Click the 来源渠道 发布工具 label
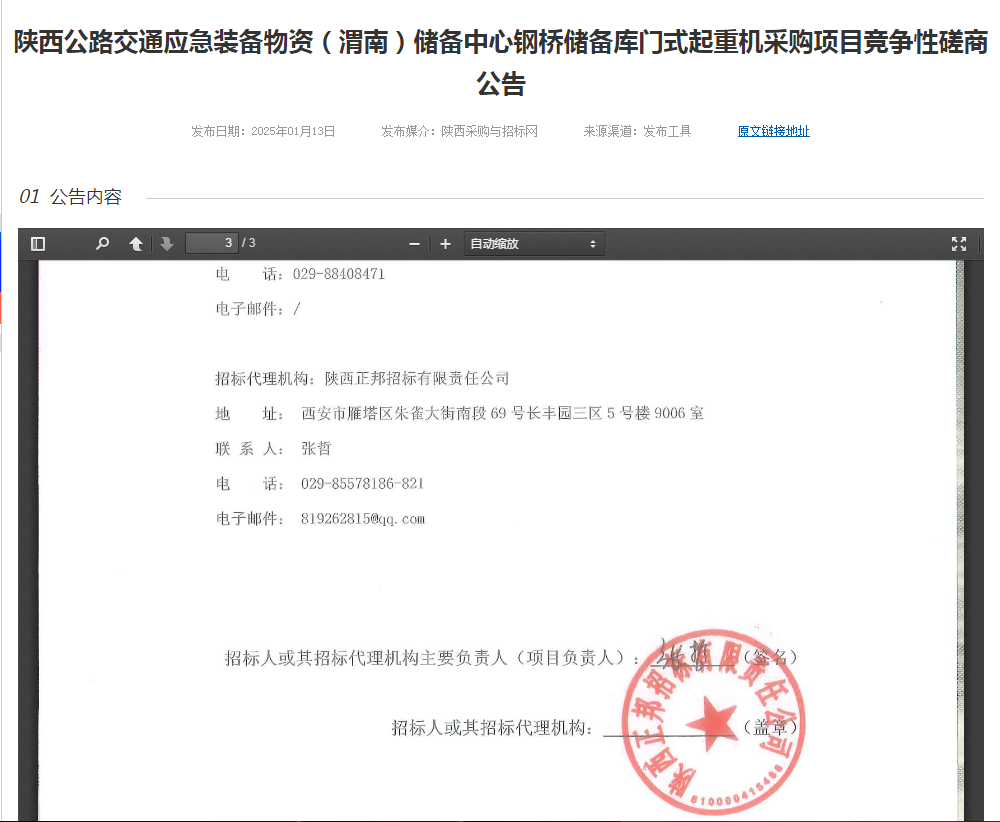The width and height of the screenshot is (1000, 822). coord(637,131)
